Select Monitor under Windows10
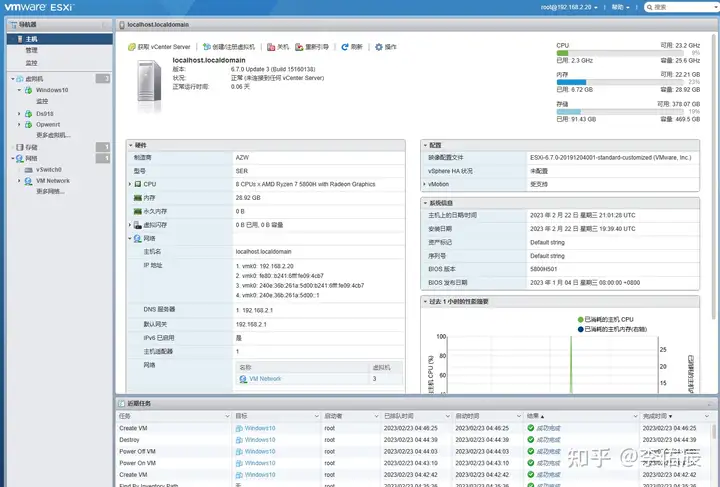The height and width of the screenshot is (487, 720). [x=42, y=101]
